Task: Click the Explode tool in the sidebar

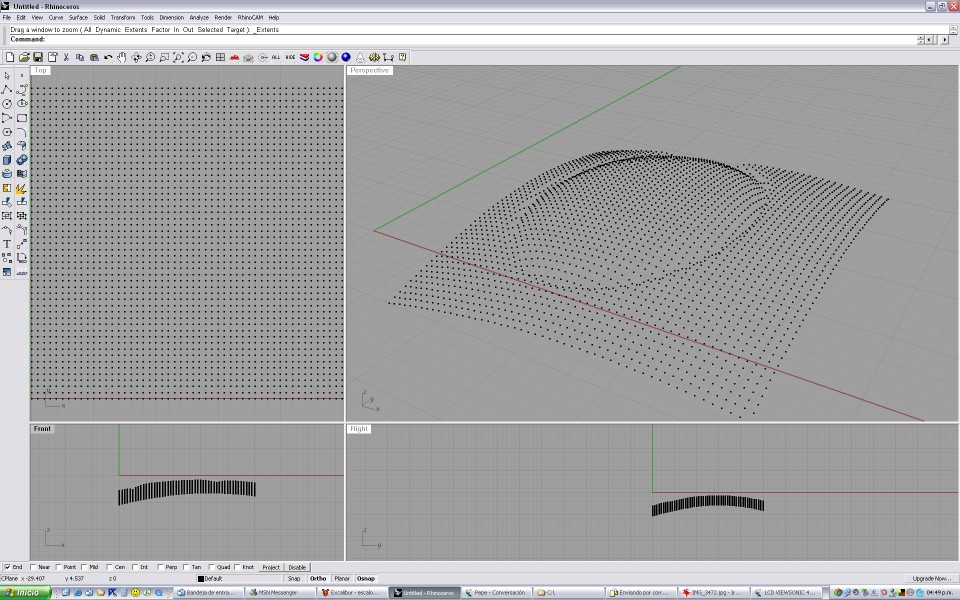Action: pos(21,188)
